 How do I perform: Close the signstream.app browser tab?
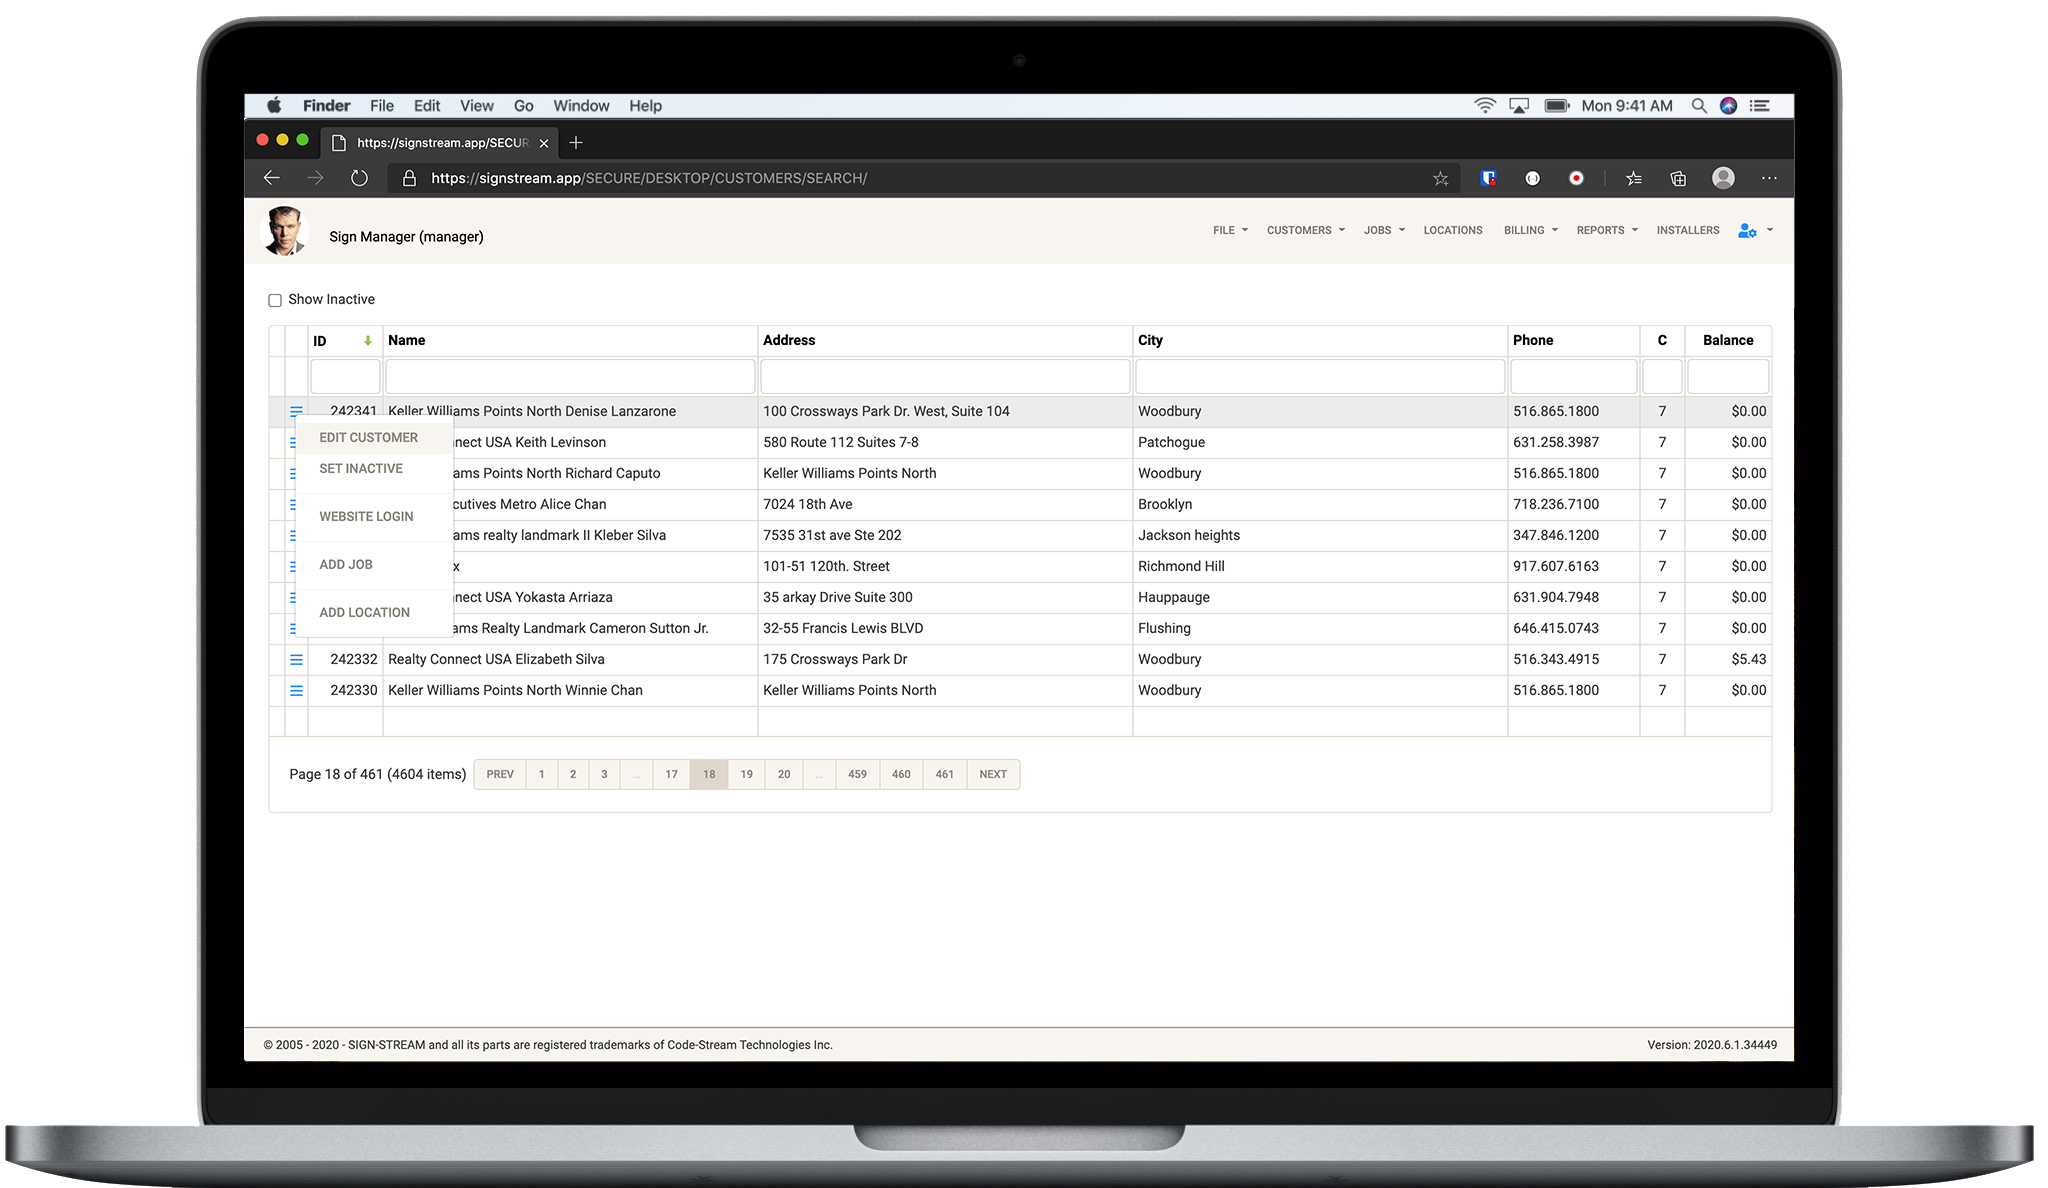(544, 143)
